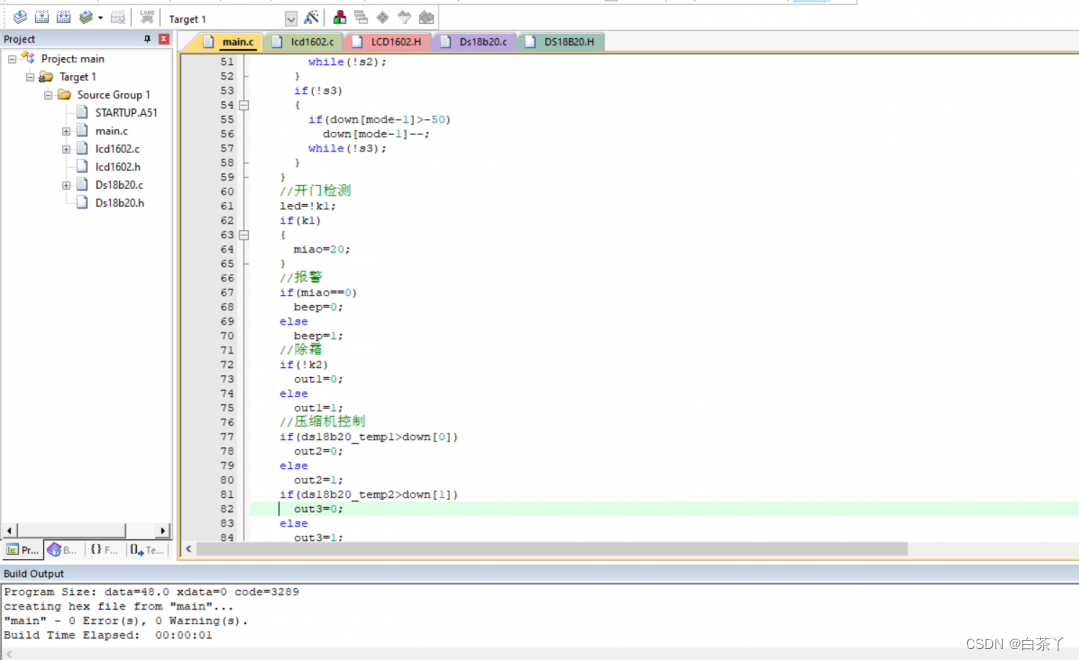Expand the Ds18b20.c tree node
This screenshot has height=660, width=1079.
point(66,185)
